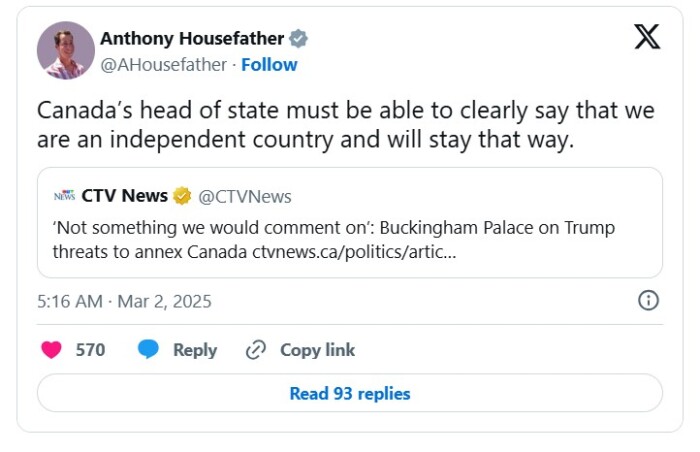Click the blue reply speech bubble icon

[148, 349]
